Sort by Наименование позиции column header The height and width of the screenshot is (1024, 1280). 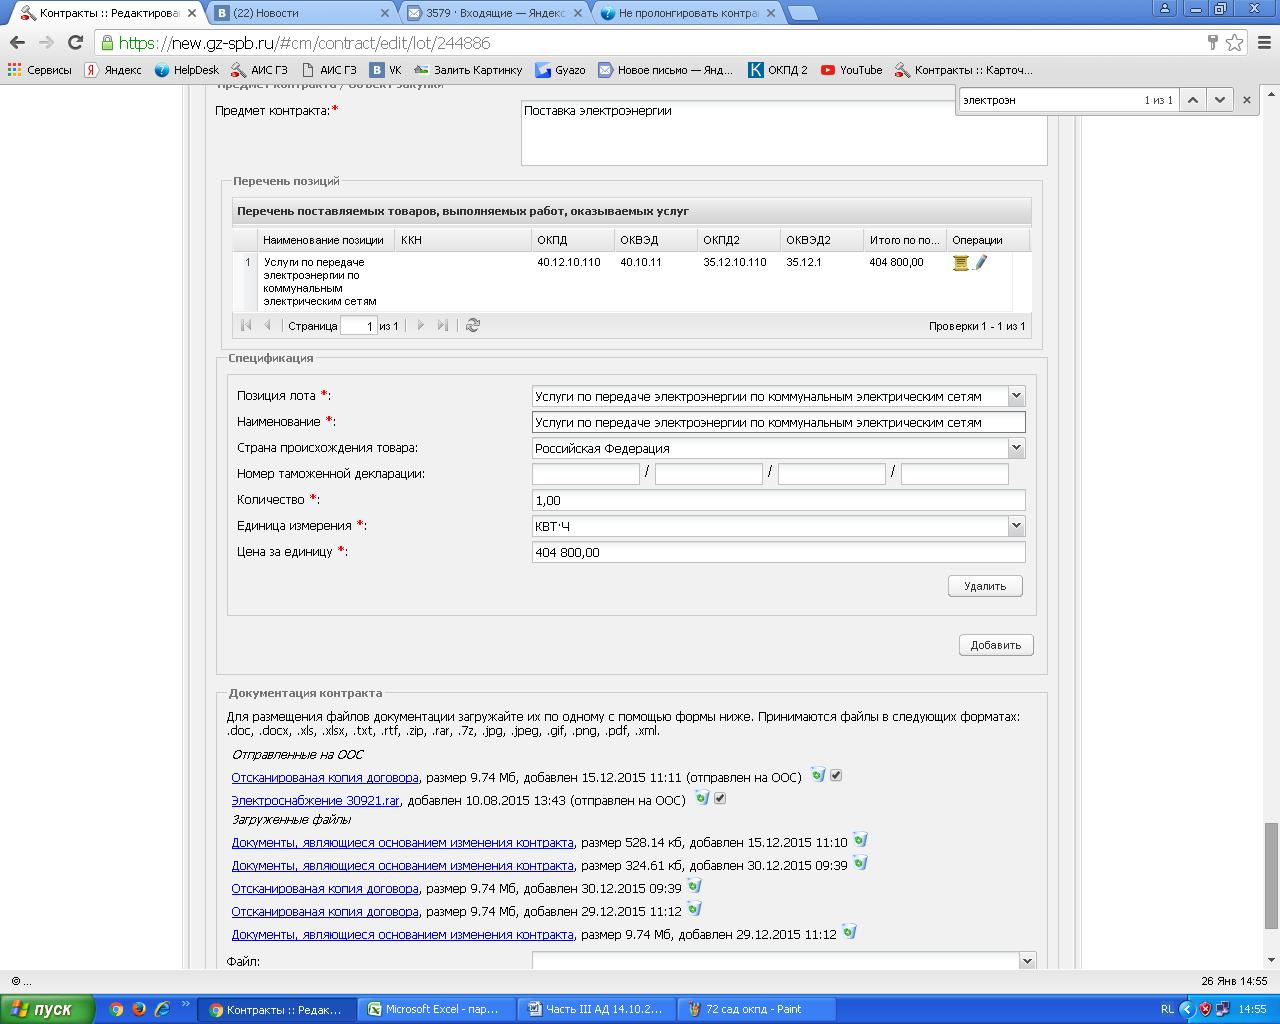point(325,240)
